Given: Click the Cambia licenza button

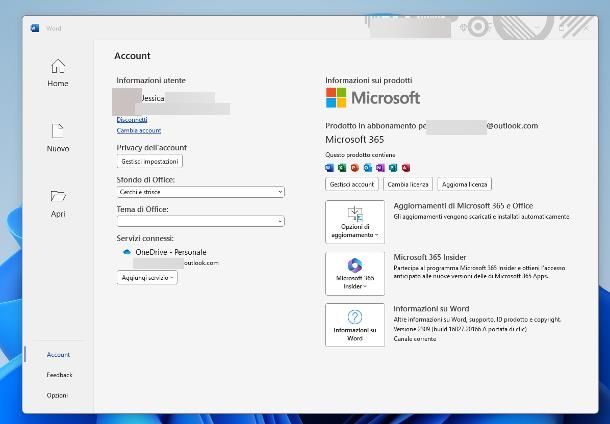Looking at the screenshot, I should click(x=408, y=184).
